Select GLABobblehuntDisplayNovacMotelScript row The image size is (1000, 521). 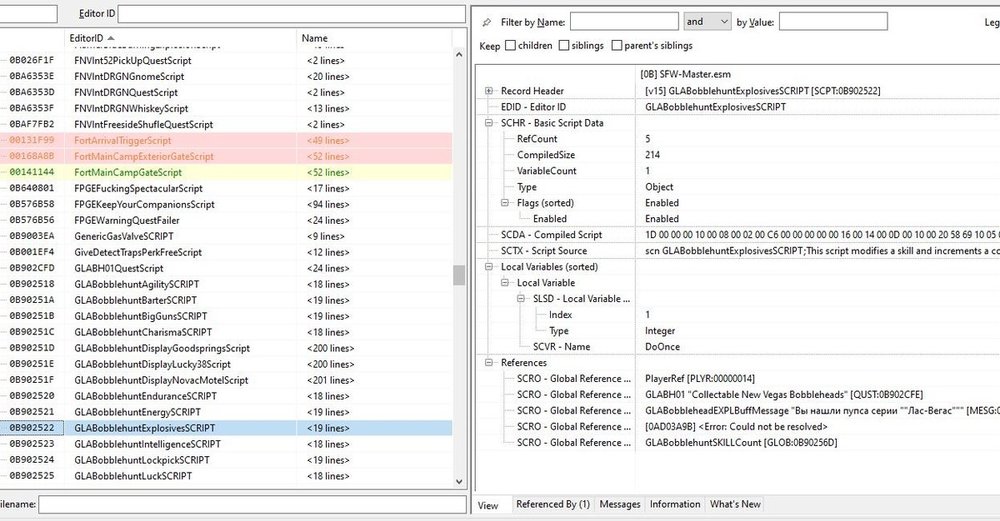(x=226, y=380)
